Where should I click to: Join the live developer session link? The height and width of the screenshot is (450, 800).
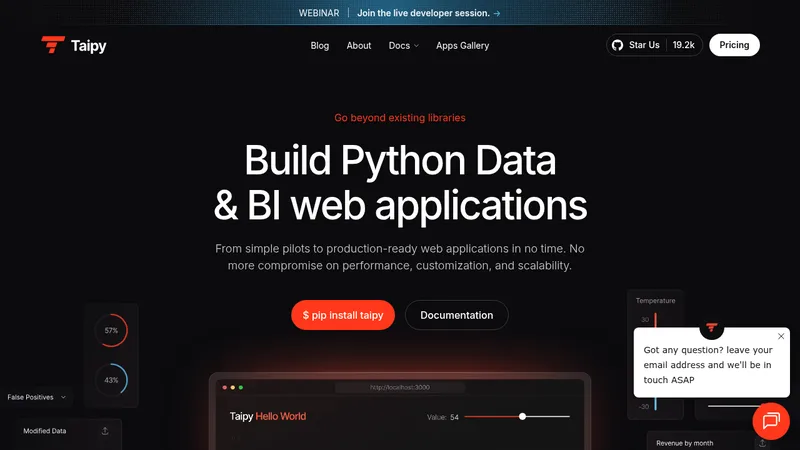click(423, 13)
